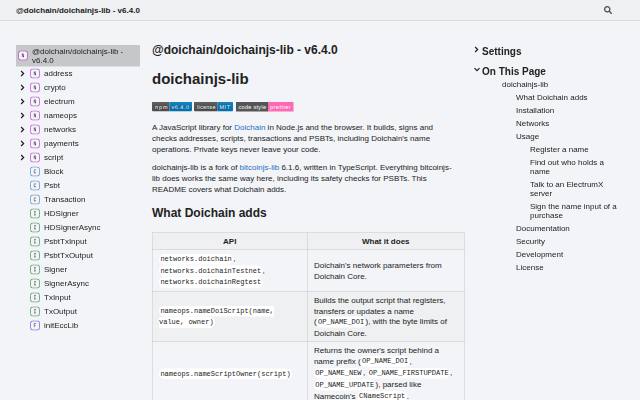Click the namespace icon beside crypto

(35, 87)
